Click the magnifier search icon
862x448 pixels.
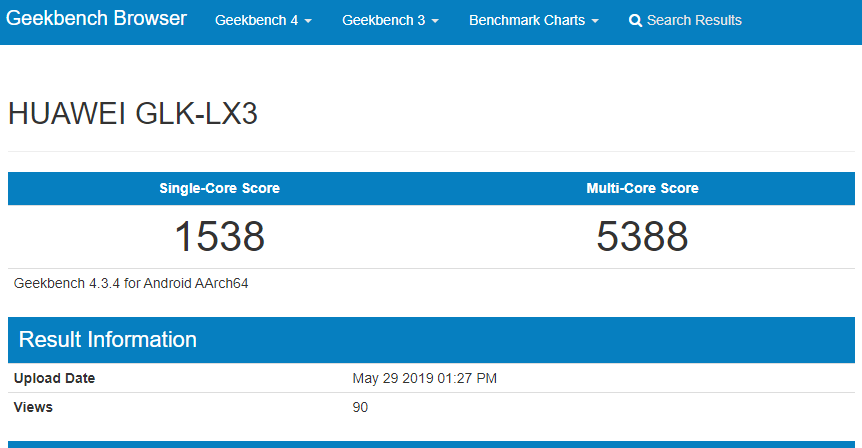pos(635,21)
